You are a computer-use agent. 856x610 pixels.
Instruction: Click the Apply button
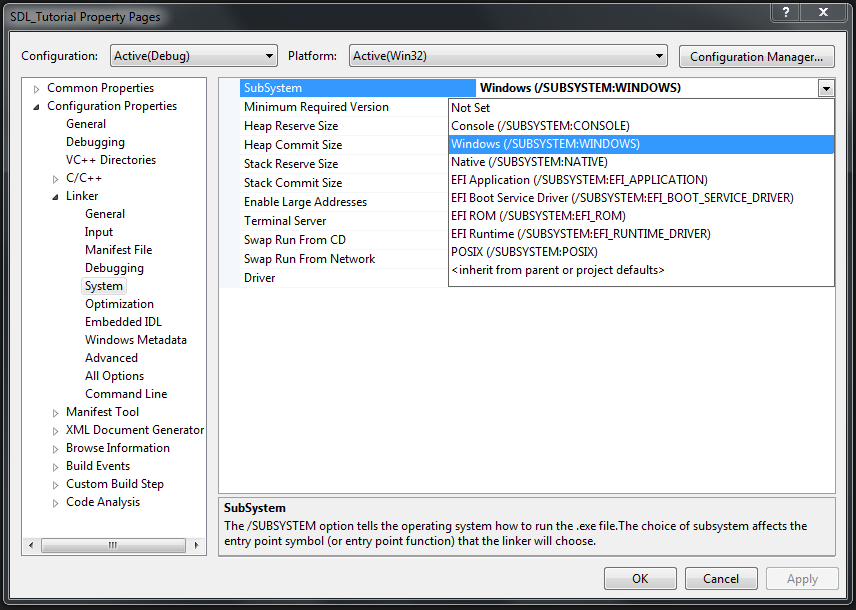(x=802, y=579)
